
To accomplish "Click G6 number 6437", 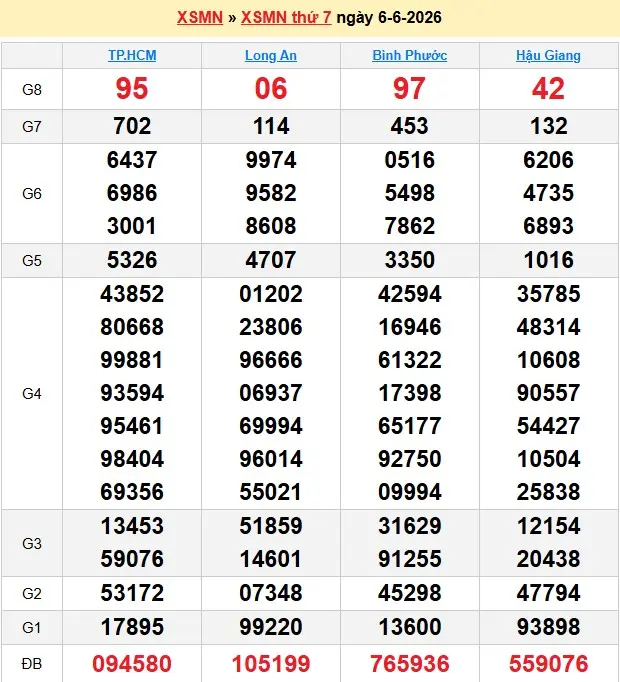I will (x=132, y=160).
